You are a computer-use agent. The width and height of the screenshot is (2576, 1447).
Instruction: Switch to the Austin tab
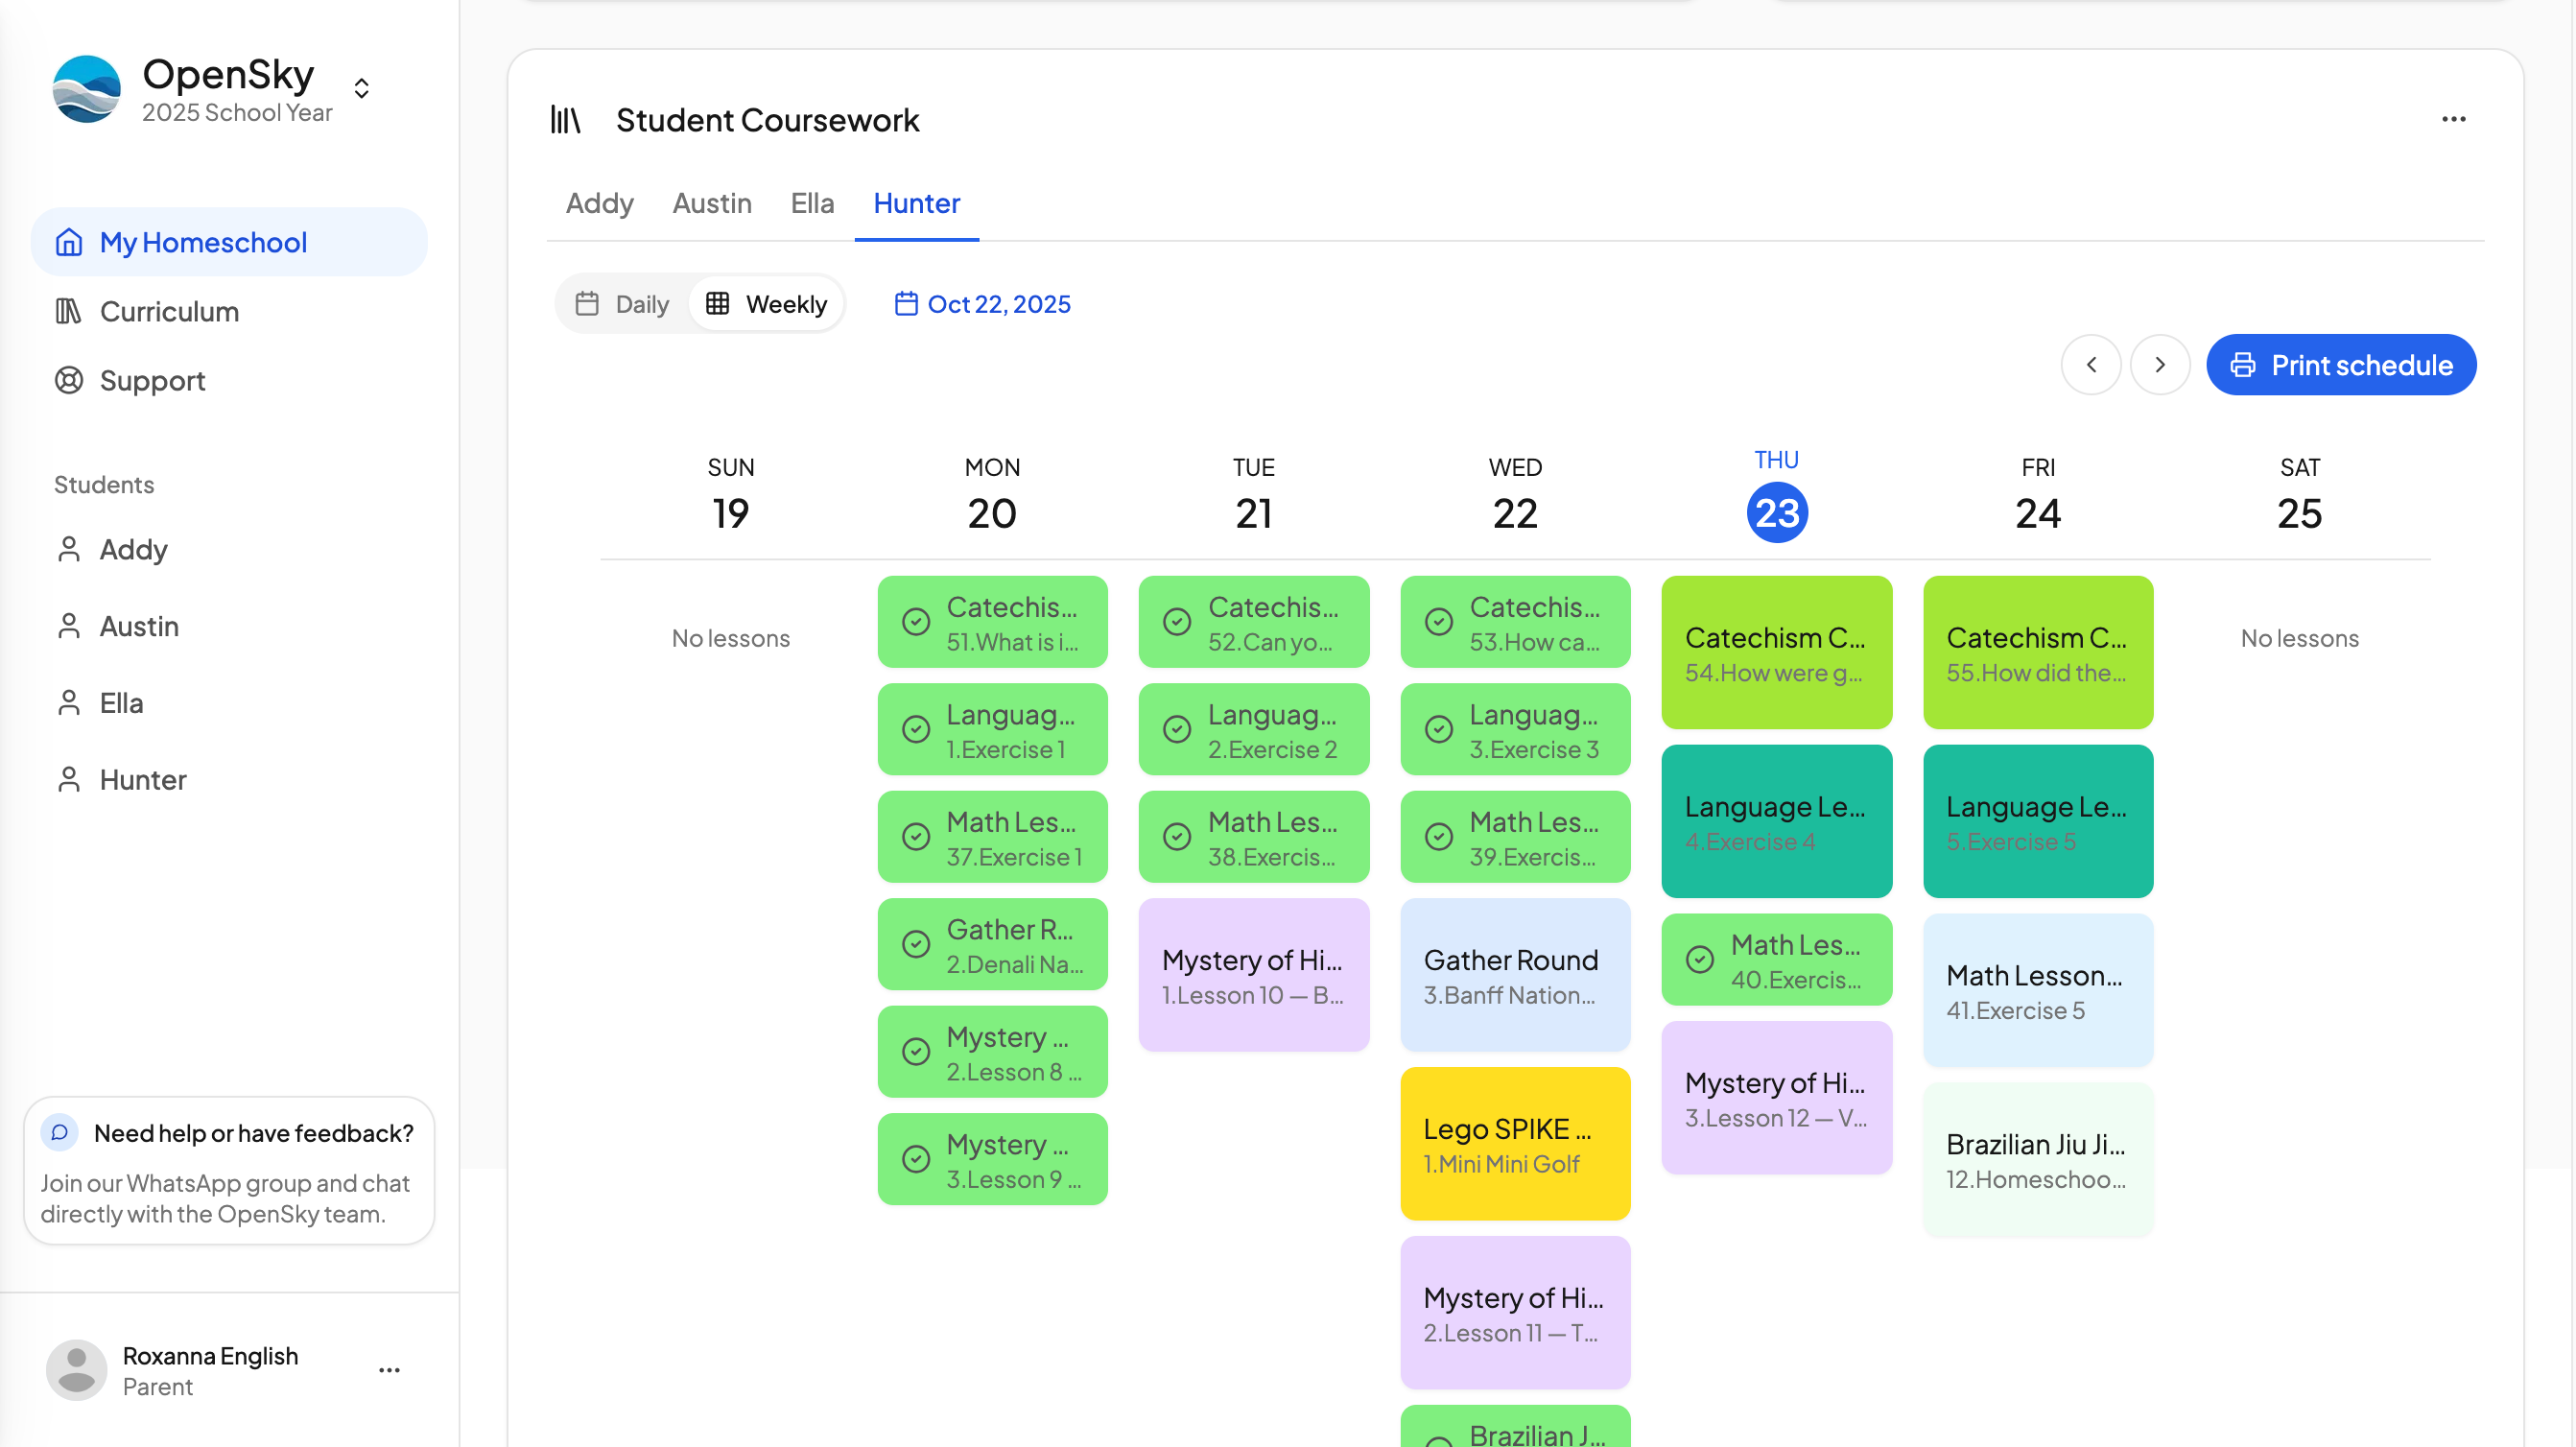711,203
